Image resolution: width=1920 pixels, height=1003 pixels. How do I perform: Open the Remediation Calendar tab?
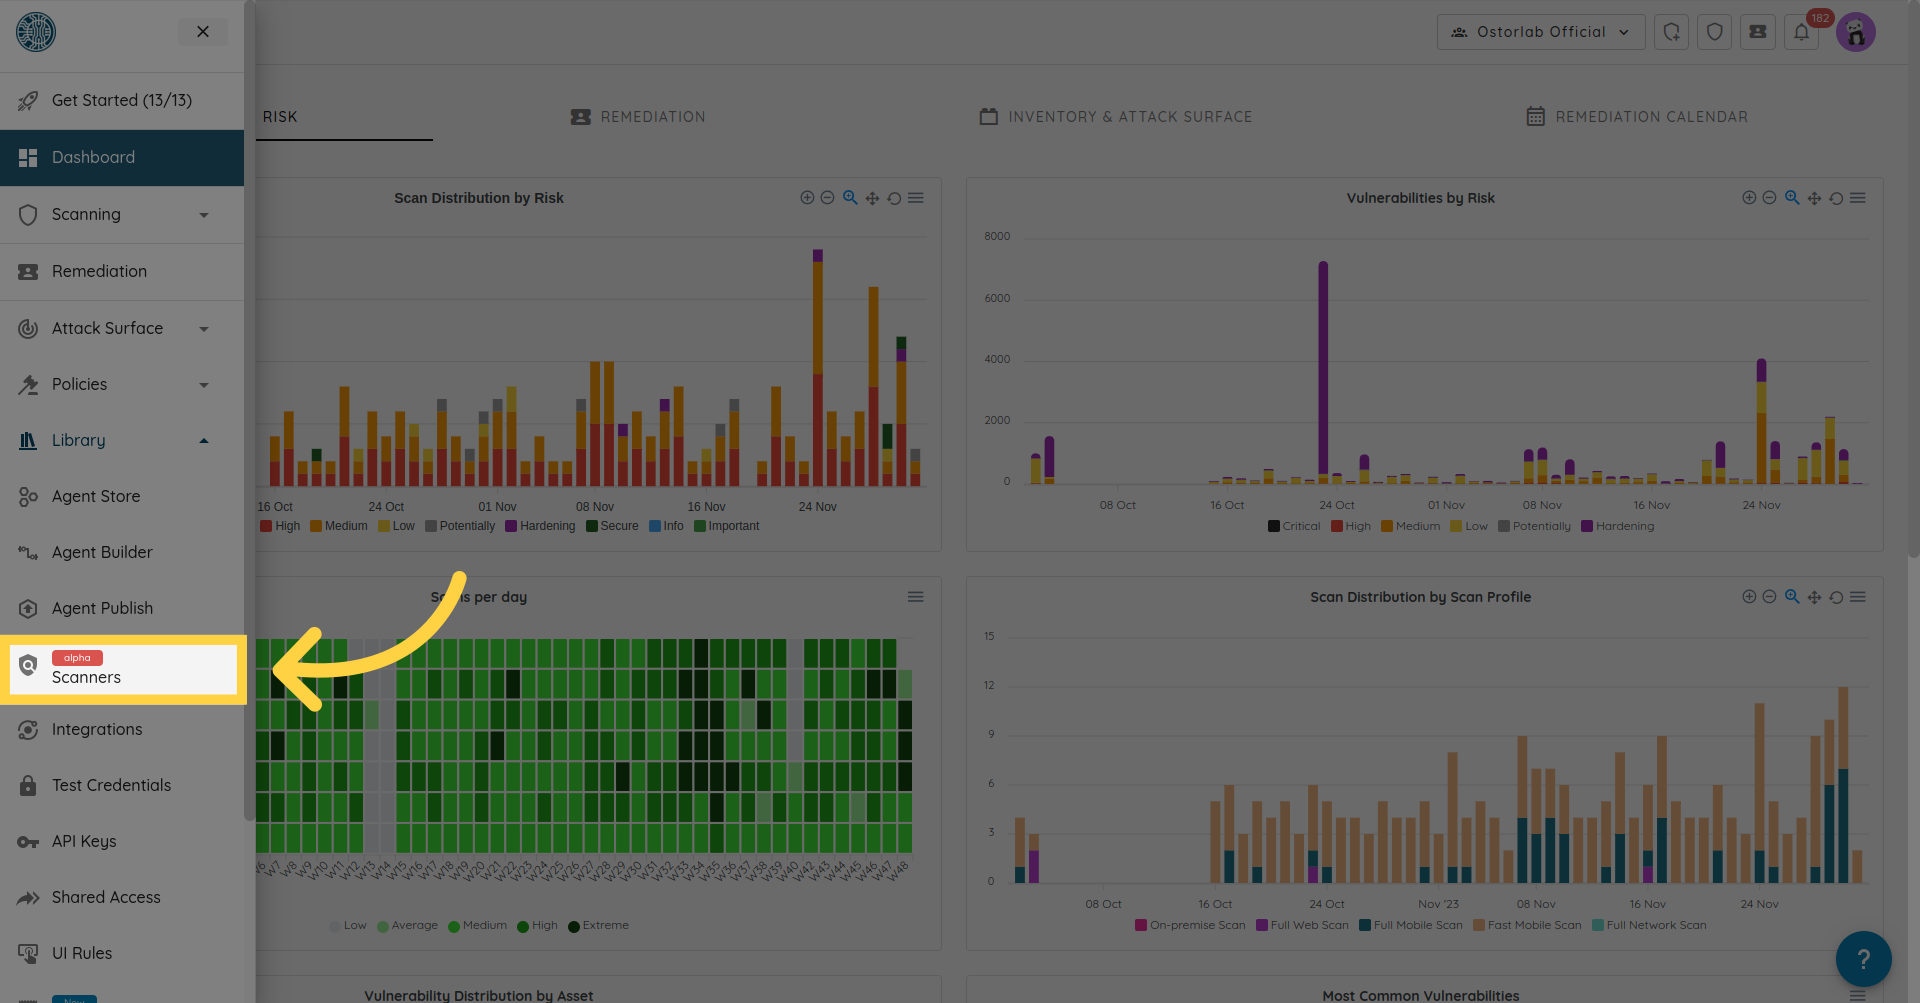point(1637,117)
